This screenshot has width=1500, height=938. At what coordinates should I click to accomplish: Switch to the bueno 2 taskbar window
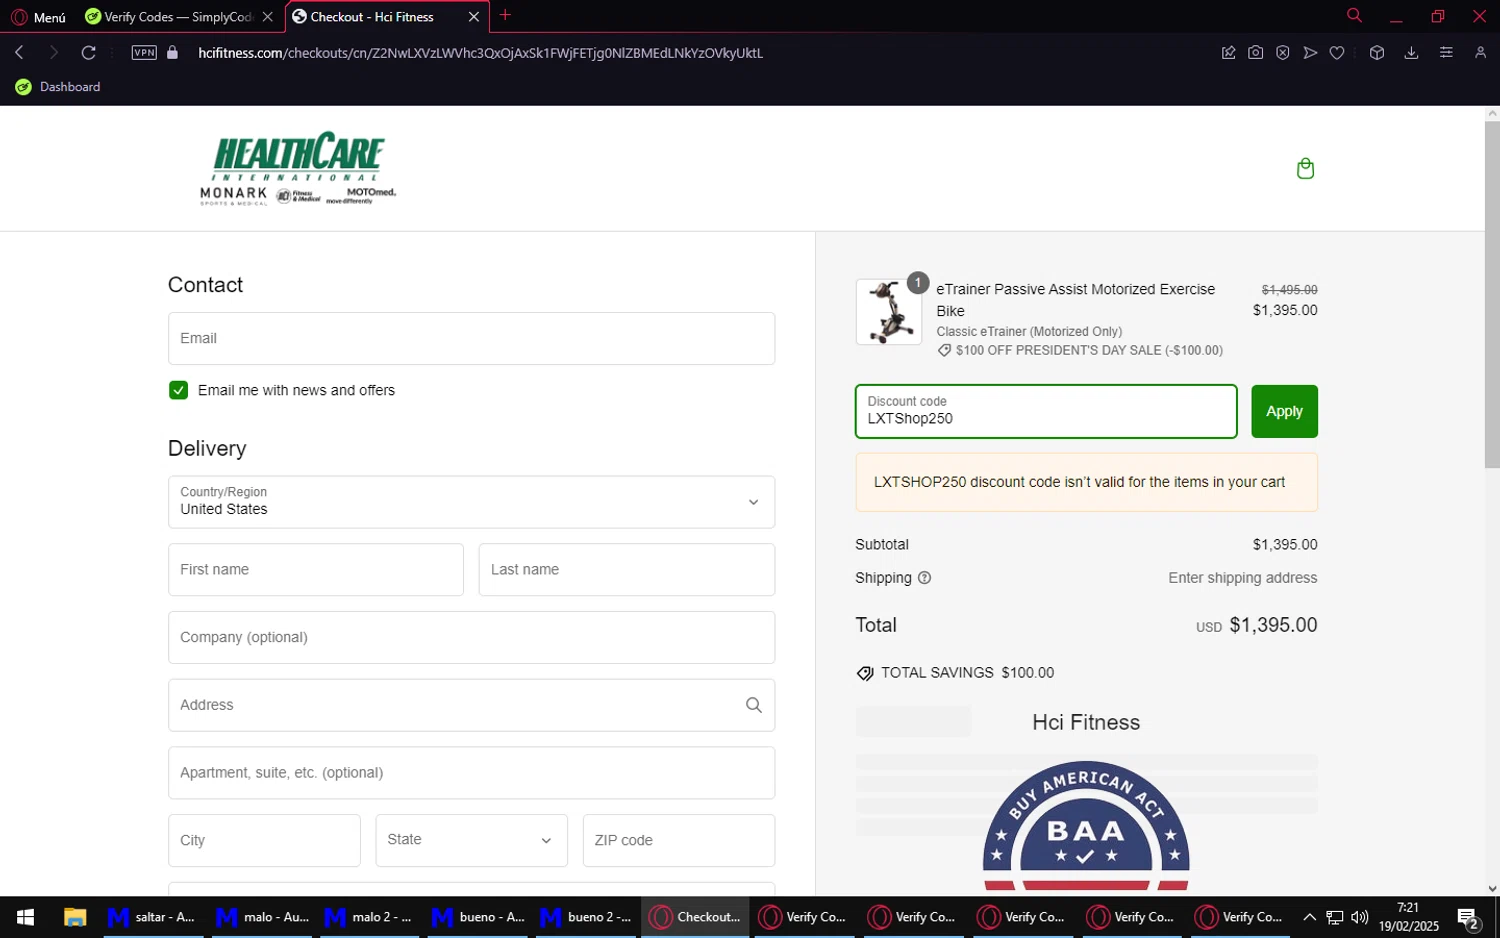click(584, 917)
